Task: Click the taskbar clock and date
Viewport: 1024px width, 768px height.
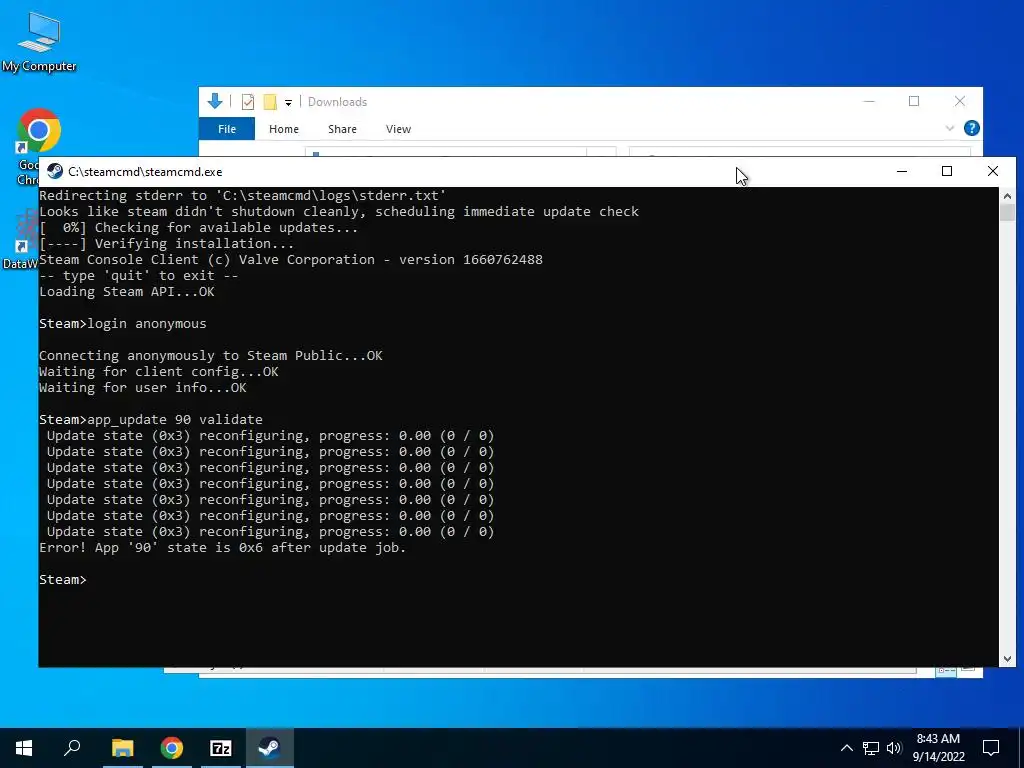Action: pyautogui.click(x=938, y=748)
